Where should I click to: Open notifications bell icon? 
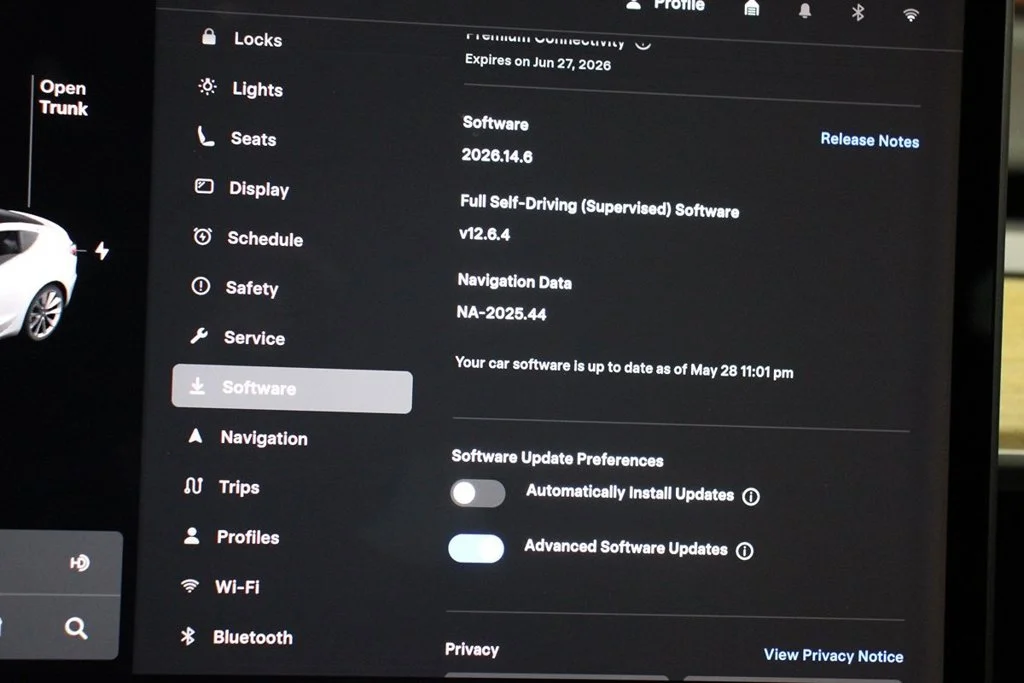click(805, 10)
